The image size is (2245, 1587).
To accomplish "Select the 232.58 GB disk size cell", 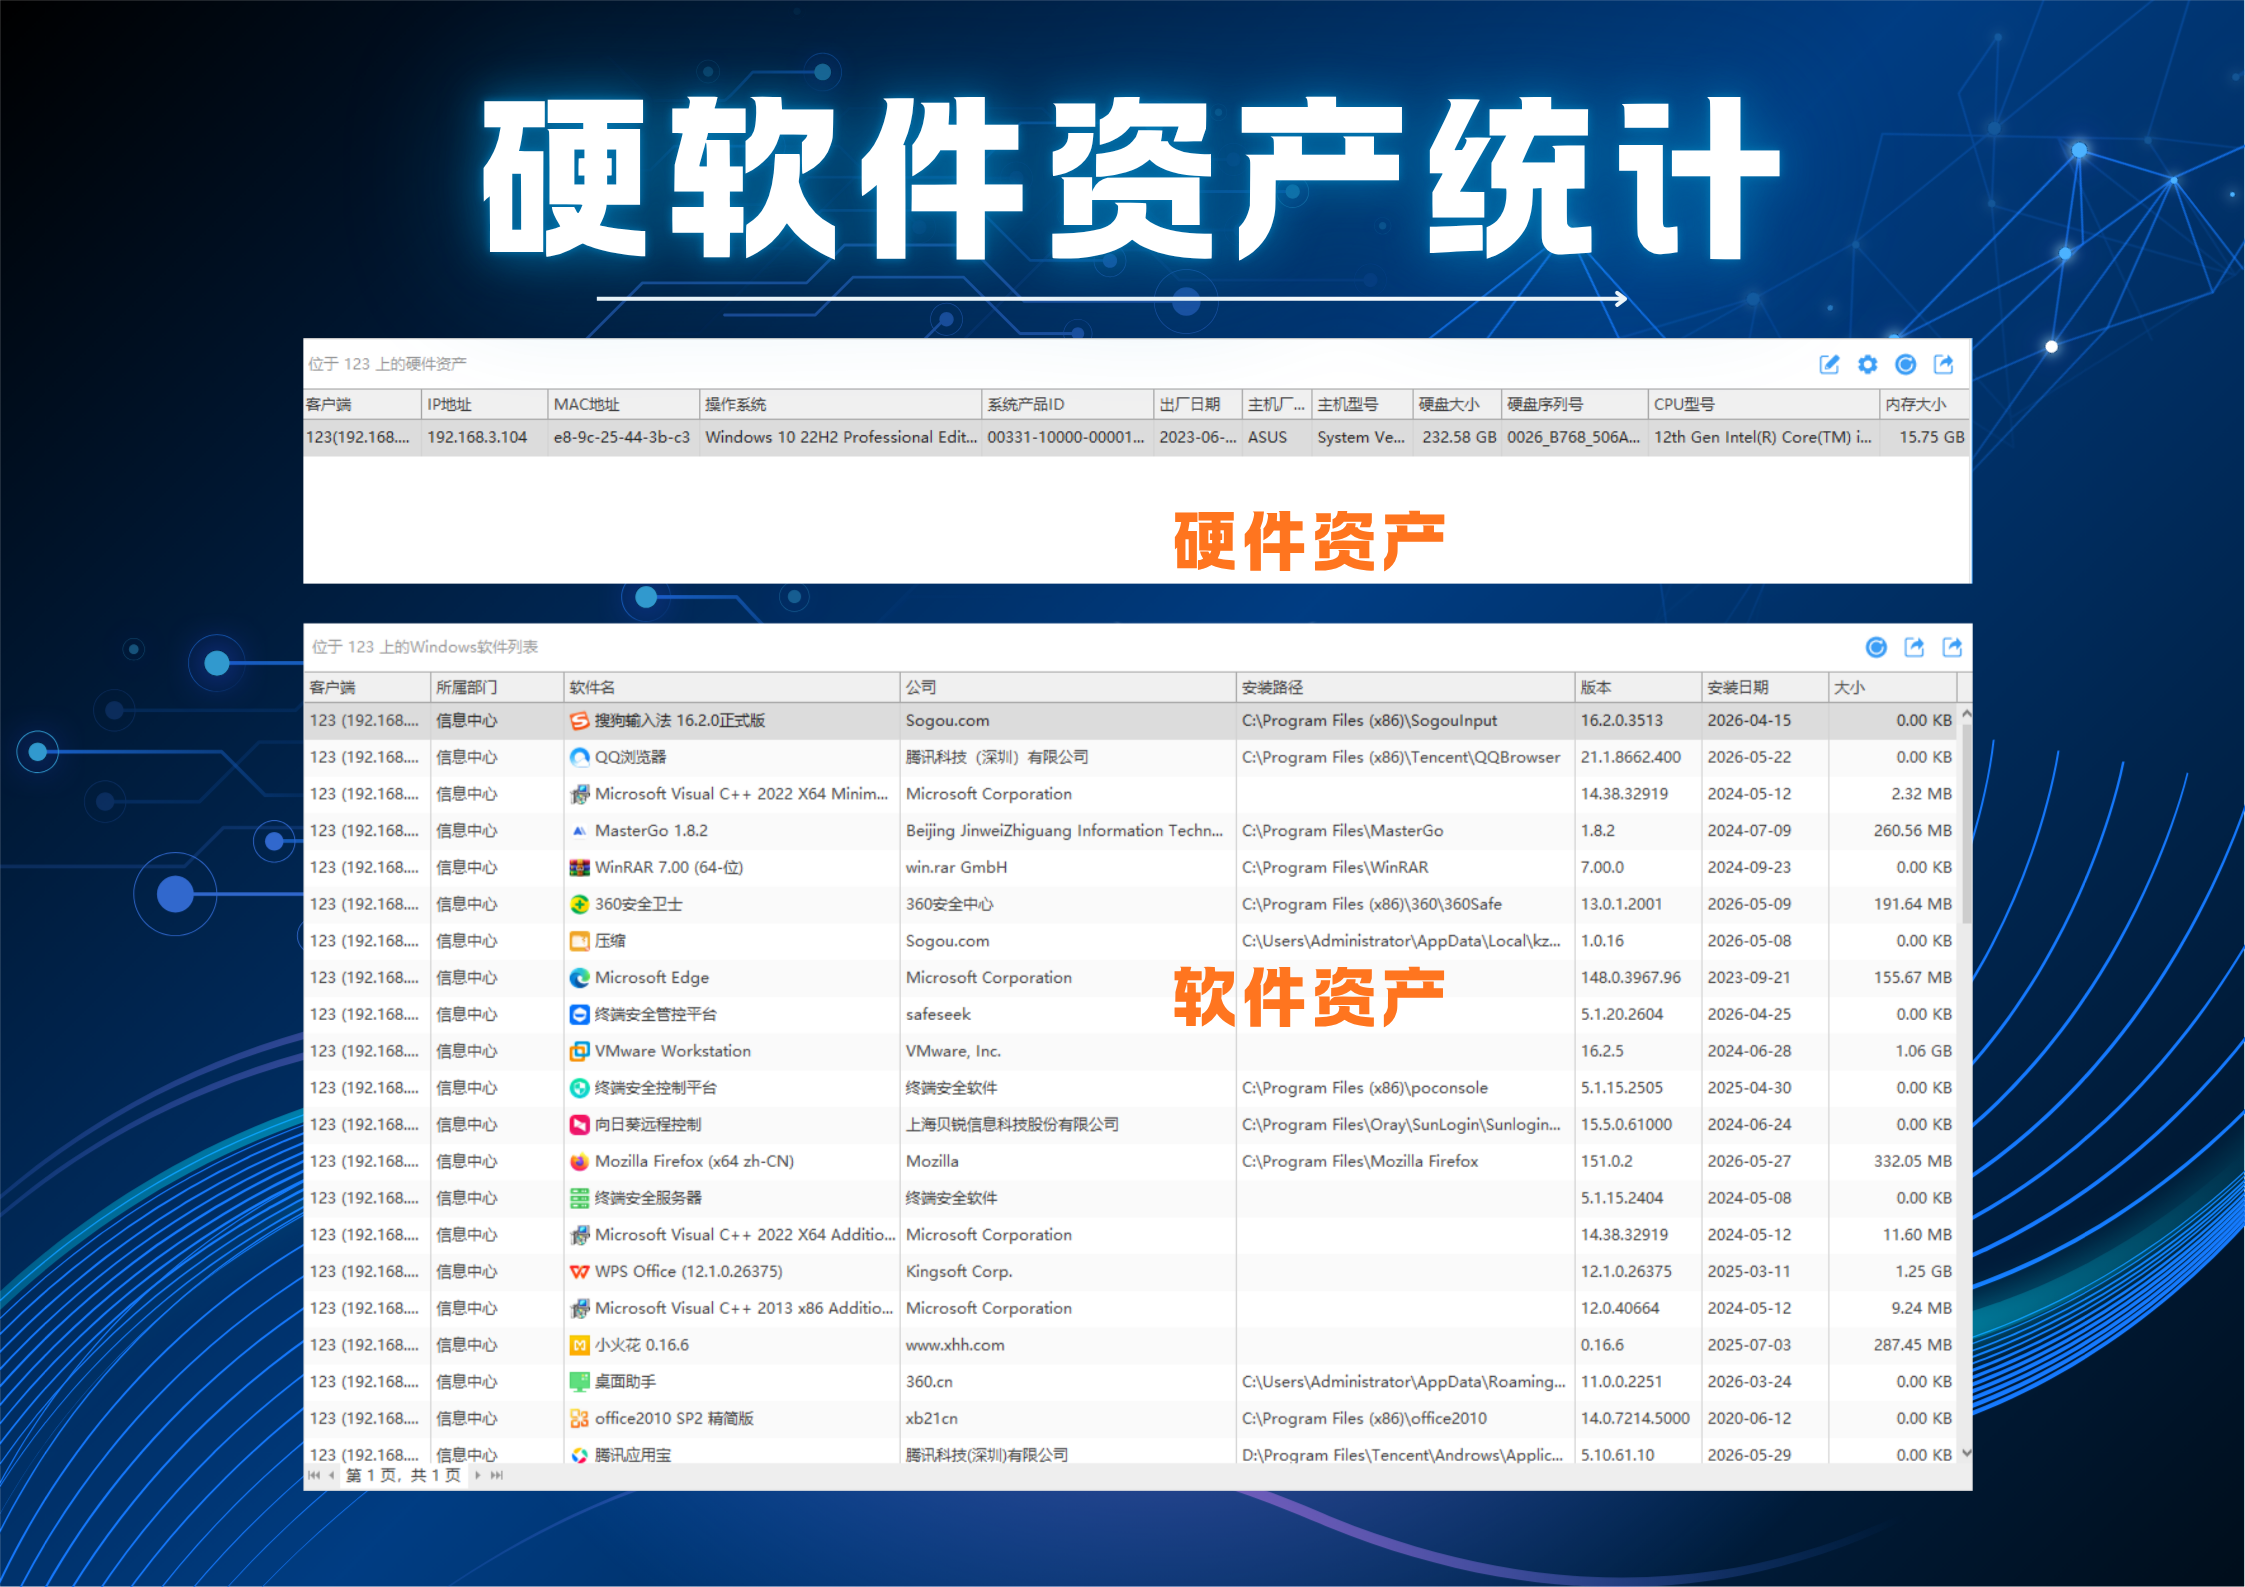I will click(x=1459, y=437).
